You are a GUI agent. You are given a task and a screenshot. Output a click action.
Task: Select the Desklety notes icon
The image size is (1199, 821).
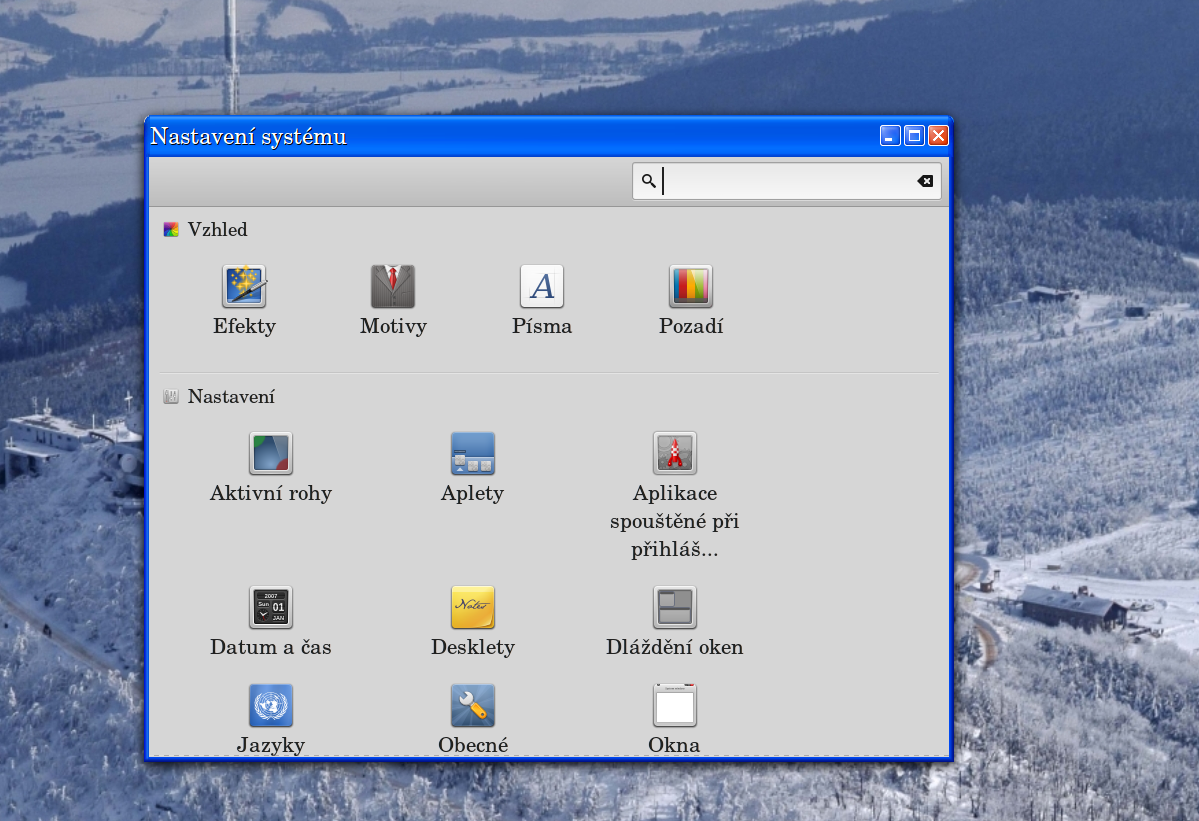point(472,607)
